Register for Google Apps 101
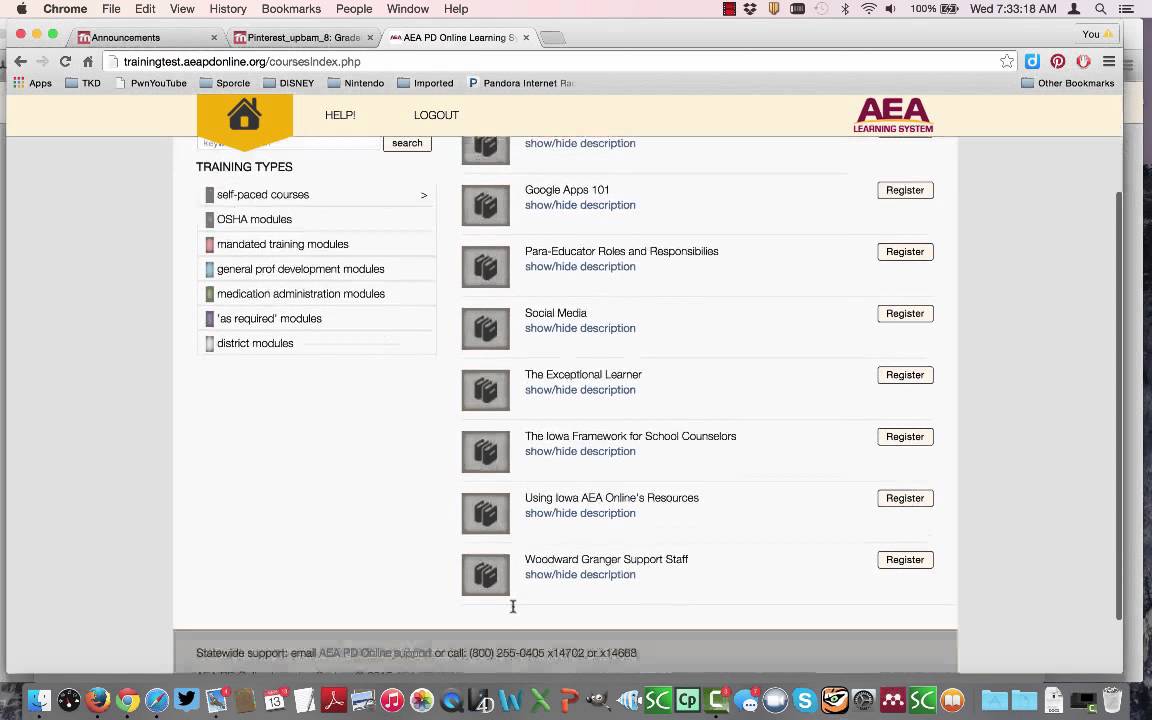This screenshot has width=1152, height=720. [x=905, y=190]
